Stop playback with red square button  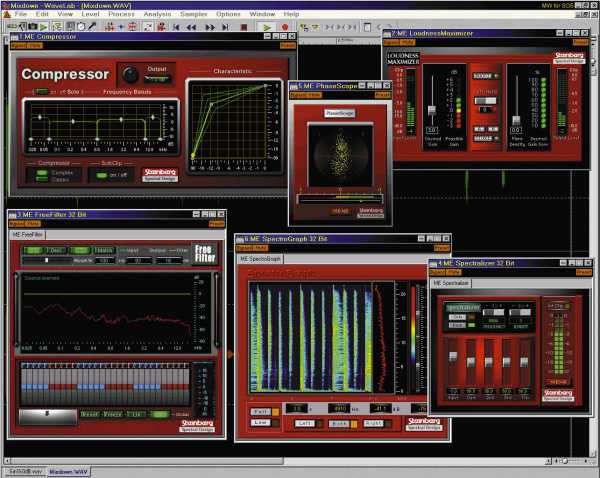243,27
